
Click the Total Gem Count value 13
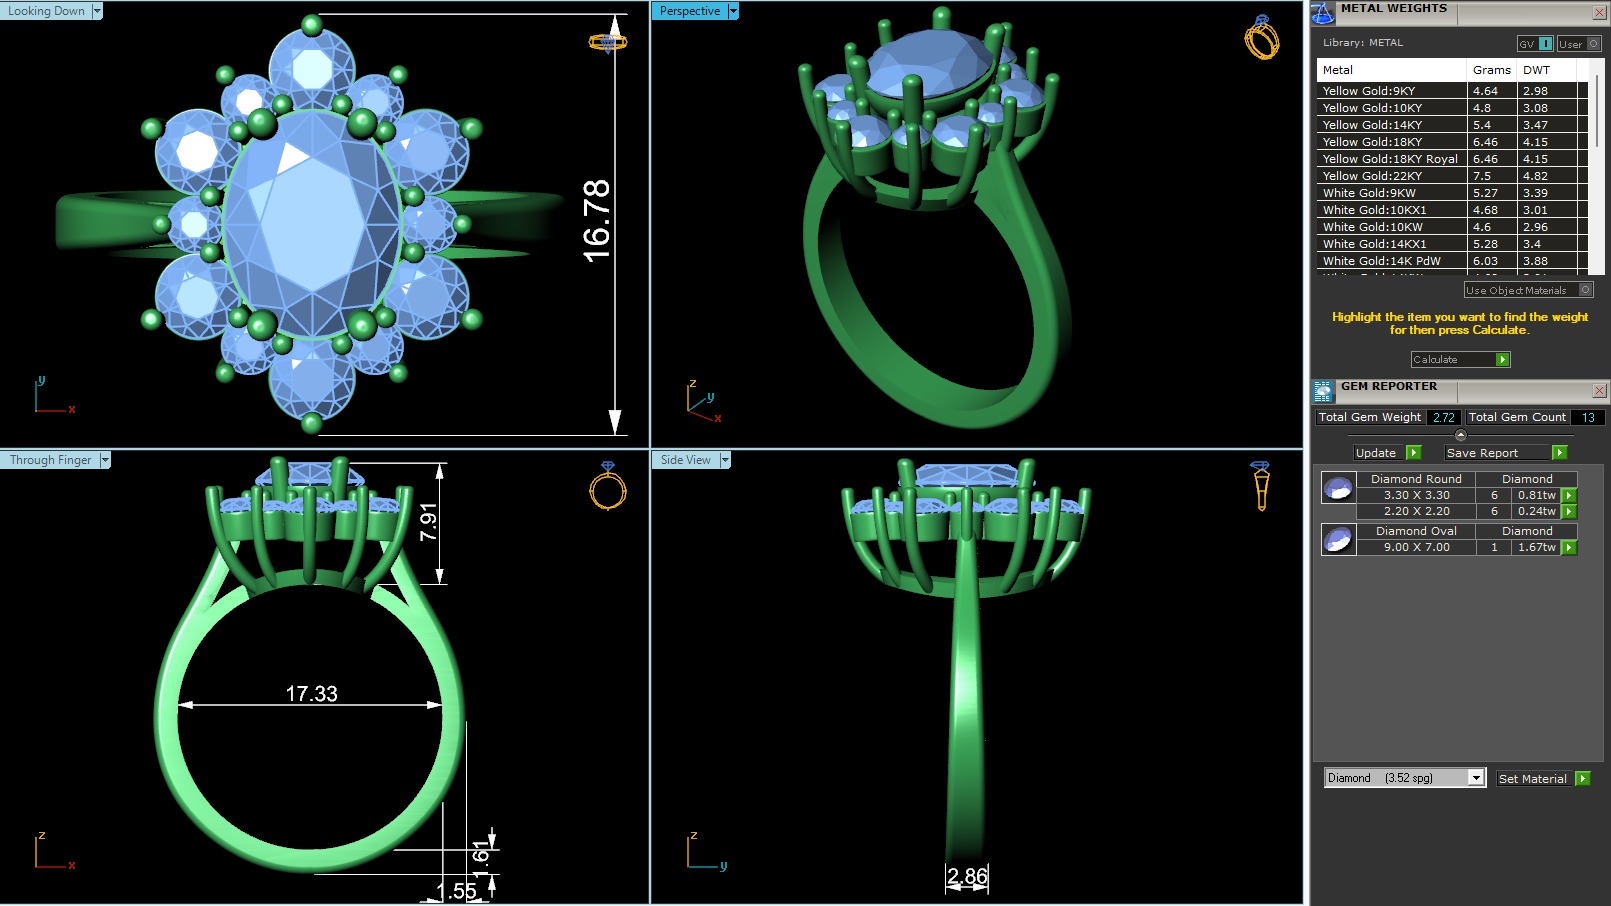(x=1588, y=418)
